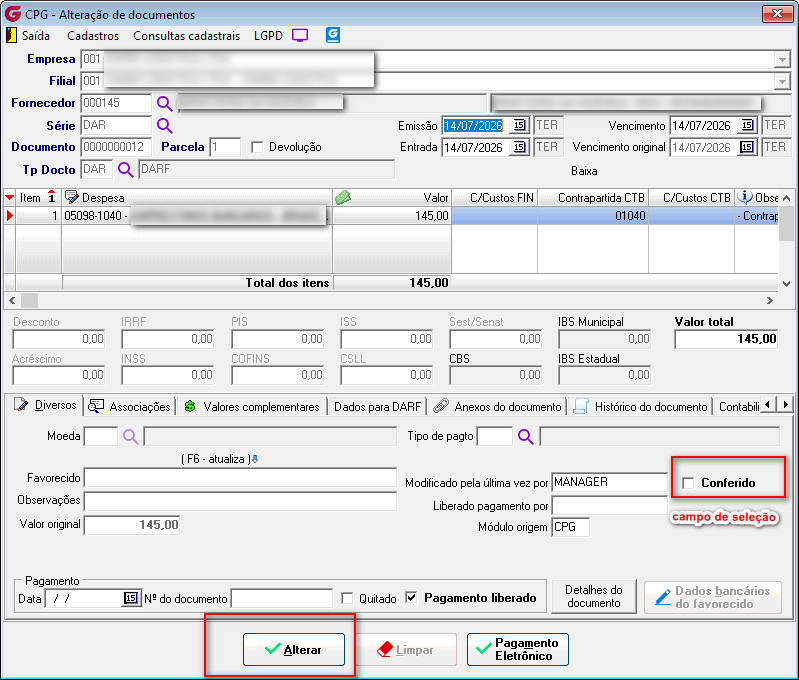Open the Anexos do documento tab
Image resolution: width=799 pixels, height=680 pixels.
tap(497, 406)
